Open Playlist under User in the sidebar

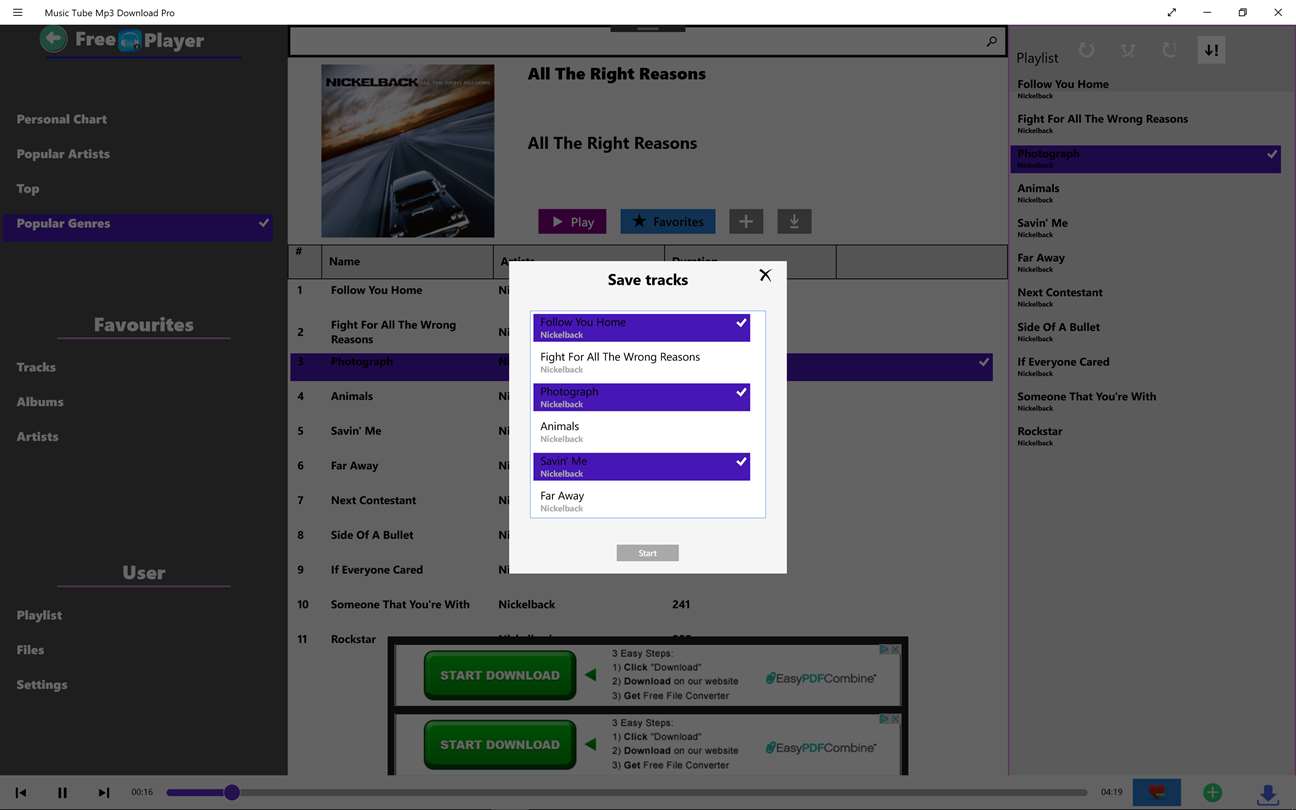39,615
